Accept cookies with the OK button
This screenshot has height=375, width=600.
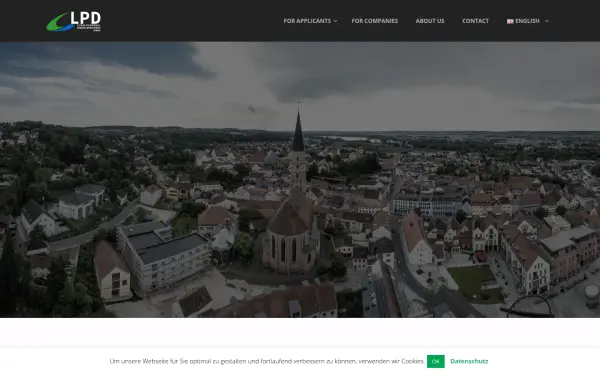[x=435, y=361]
